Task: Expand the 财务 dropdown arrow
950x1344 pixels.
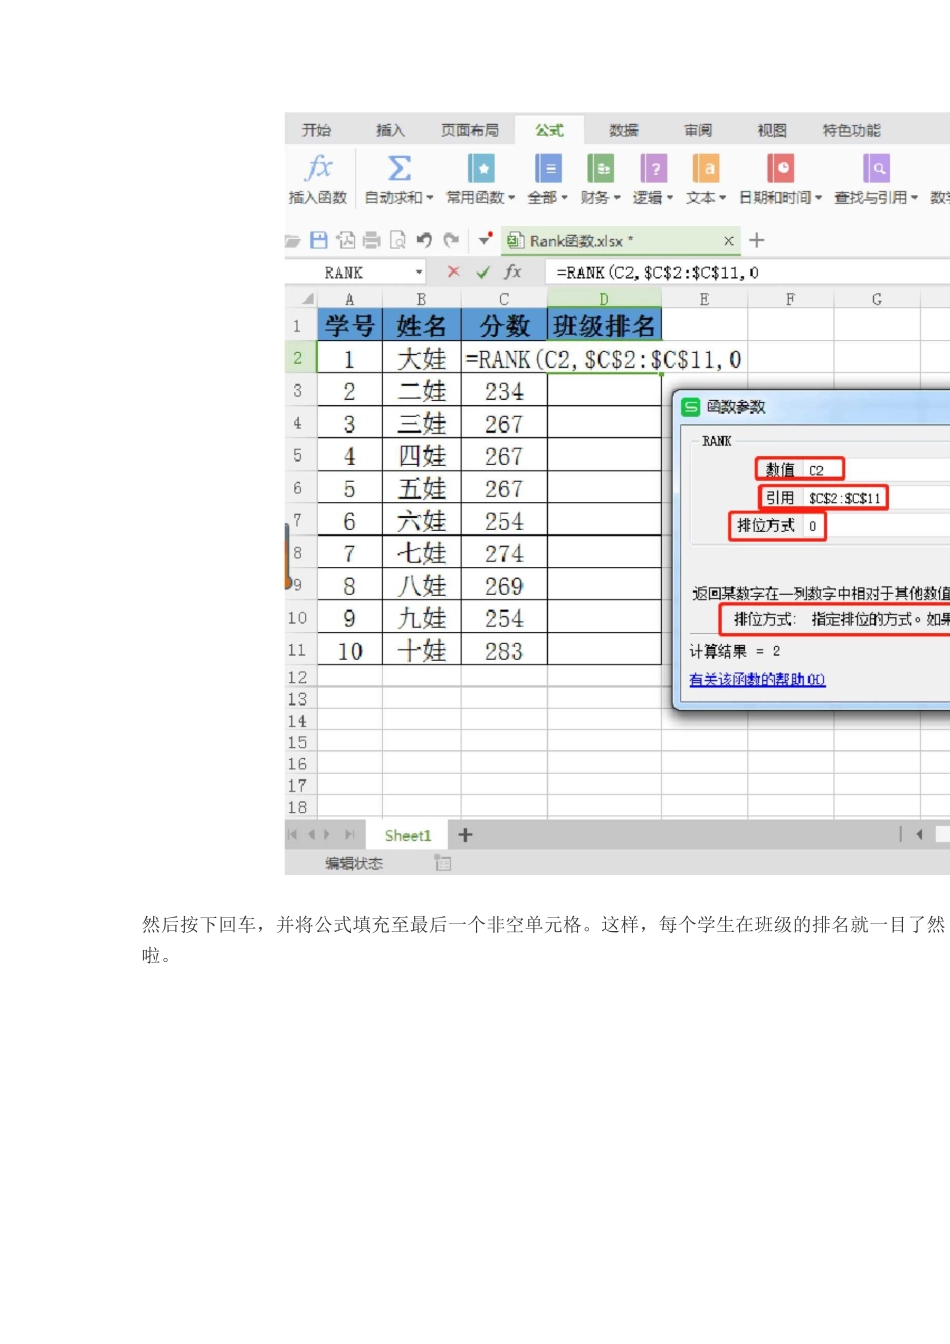Action: 617,198
